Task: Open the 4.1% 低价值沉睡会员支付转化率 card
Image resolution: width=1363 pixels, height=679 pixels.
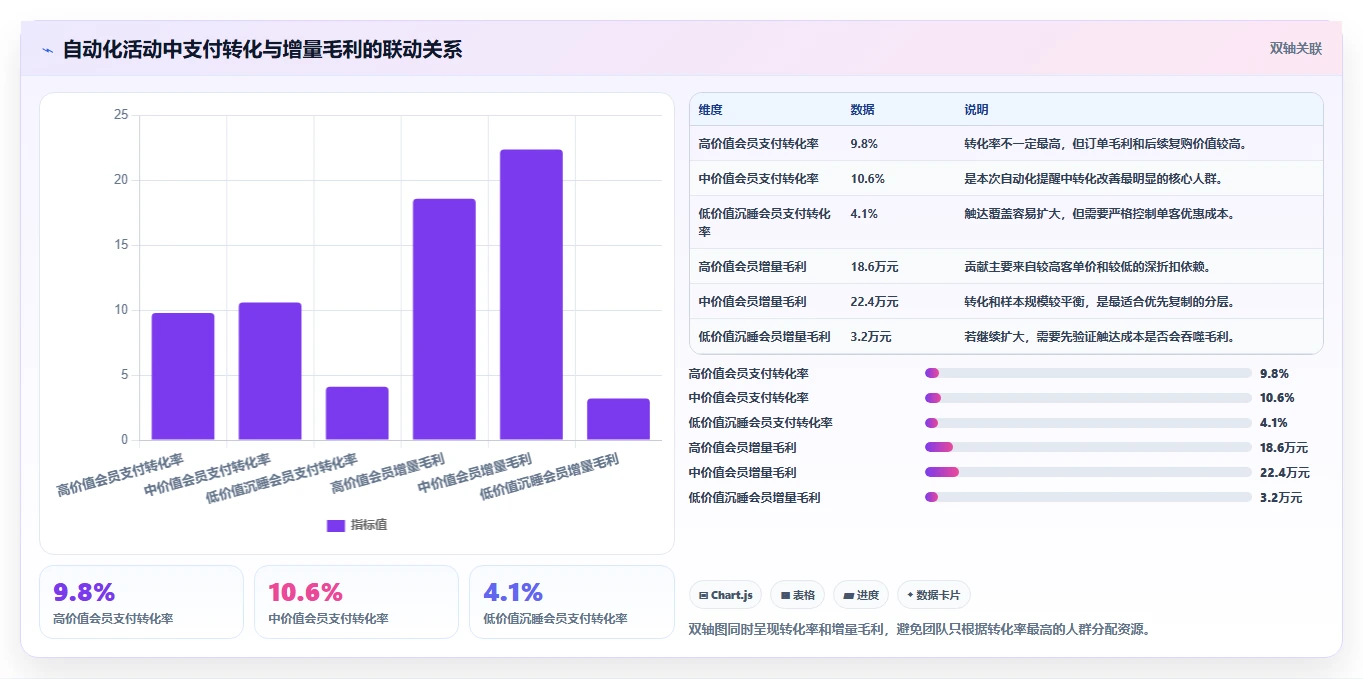Action: (x=571, y=602)
